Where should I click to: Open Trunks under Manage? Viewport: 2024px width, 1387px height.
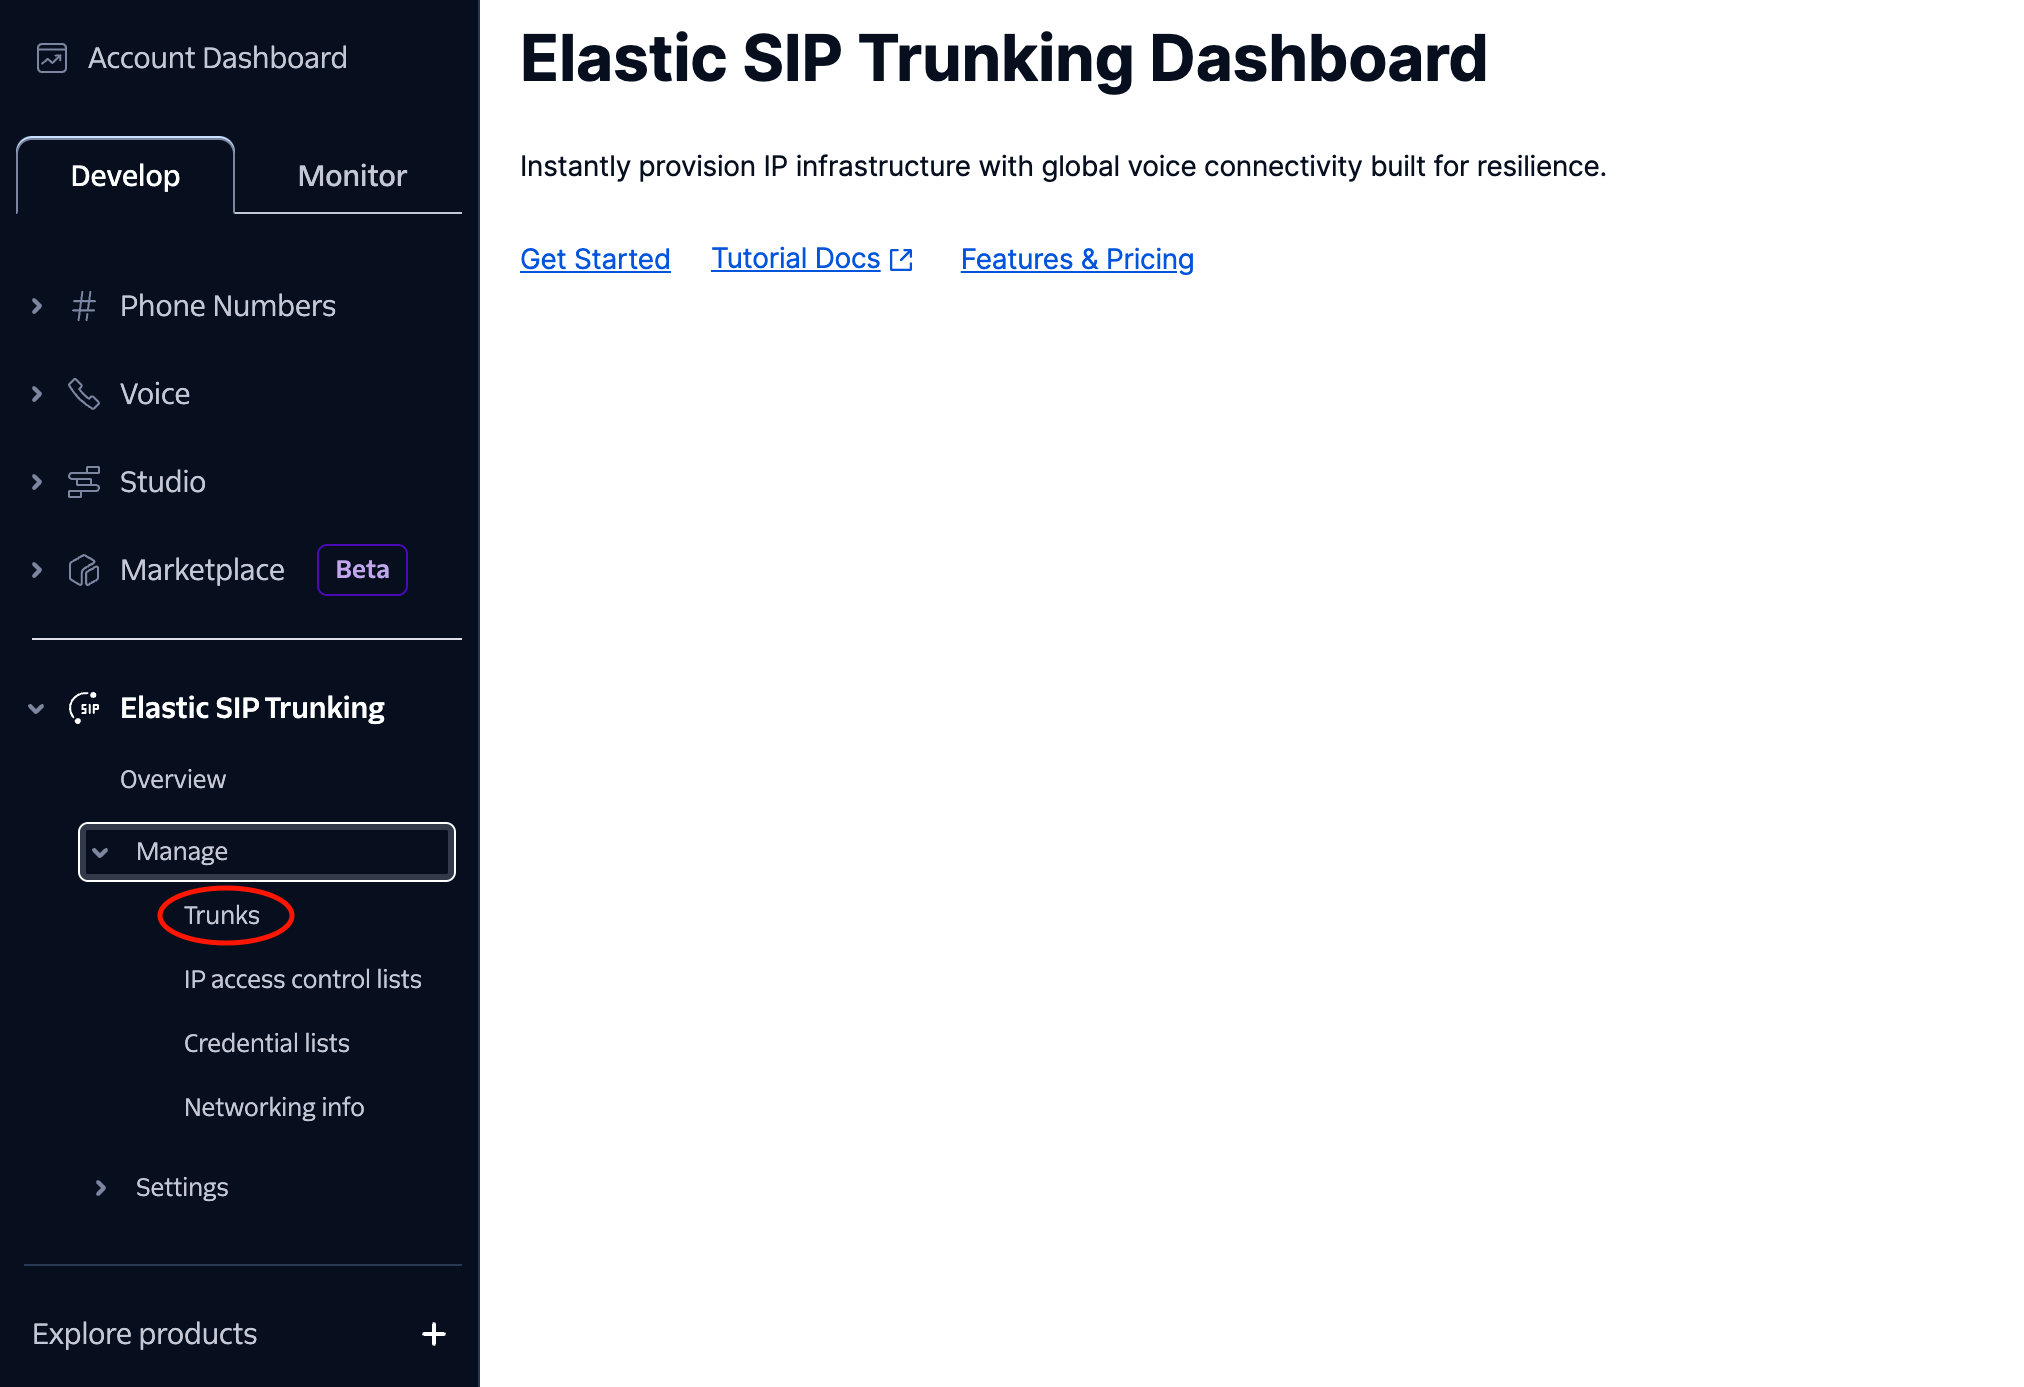pos(222,915)
